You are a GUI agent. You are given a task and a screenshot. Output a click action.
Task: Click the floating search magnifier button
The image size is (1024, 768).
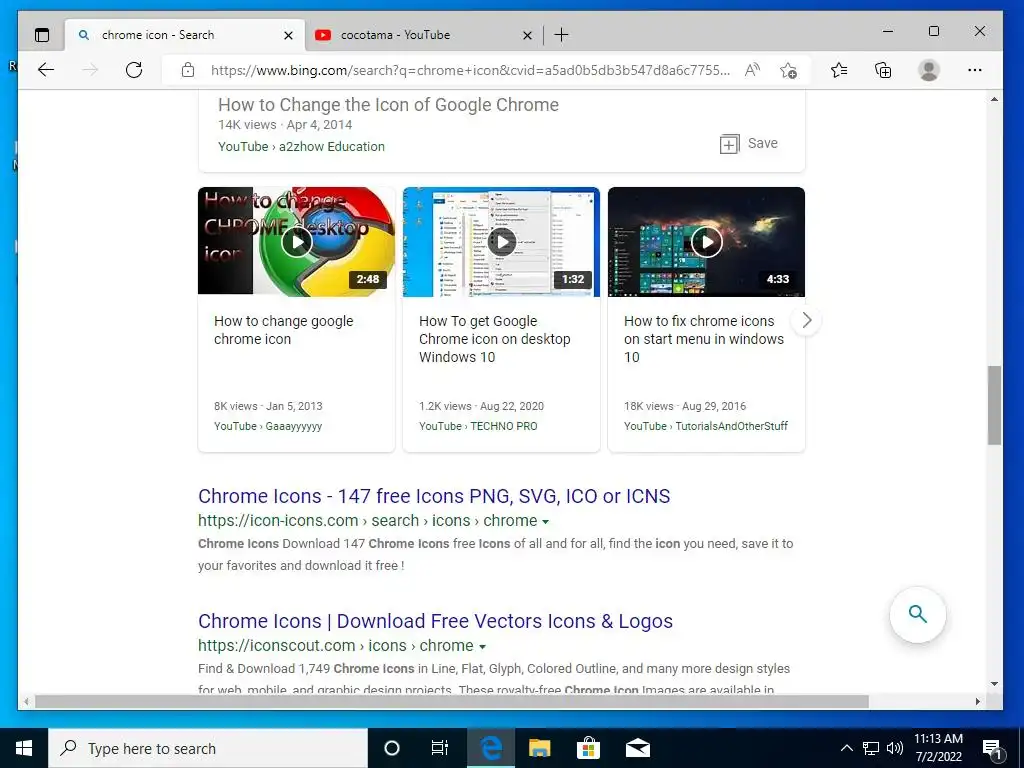click(x=918, y=615)
